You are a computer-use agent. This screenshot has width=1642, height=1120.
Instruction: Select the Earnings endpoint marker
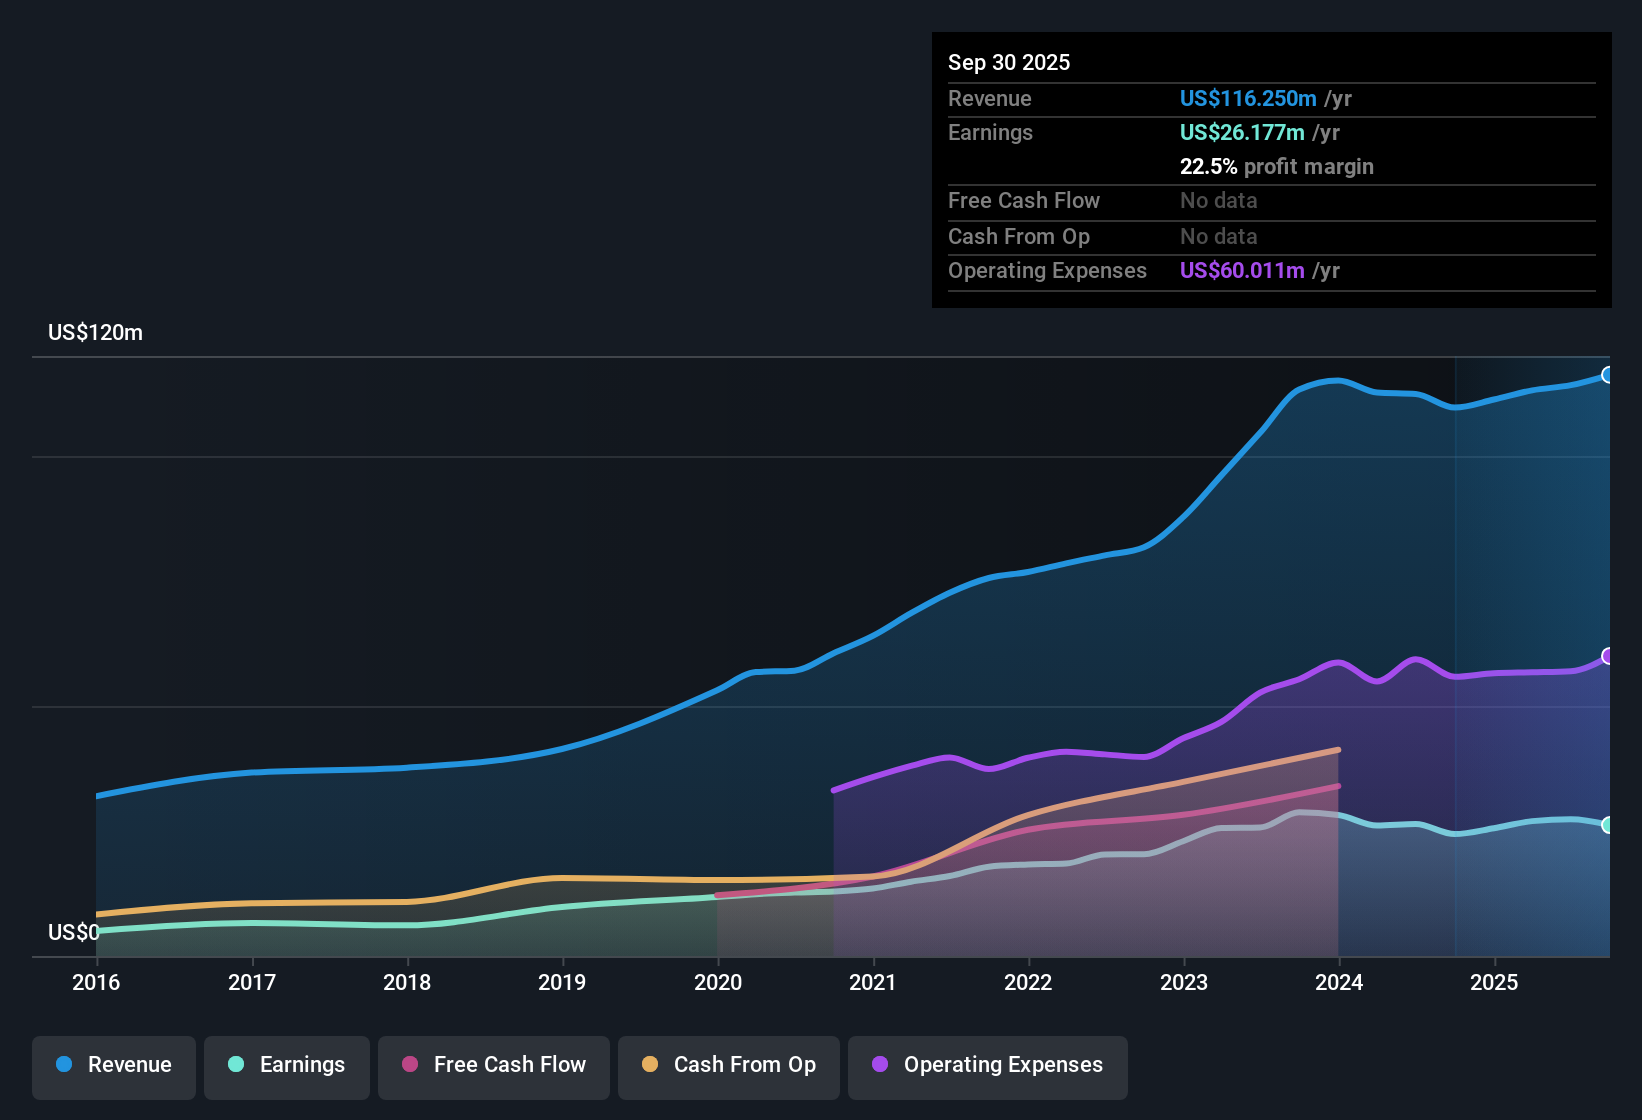(x=1608, y=825)
